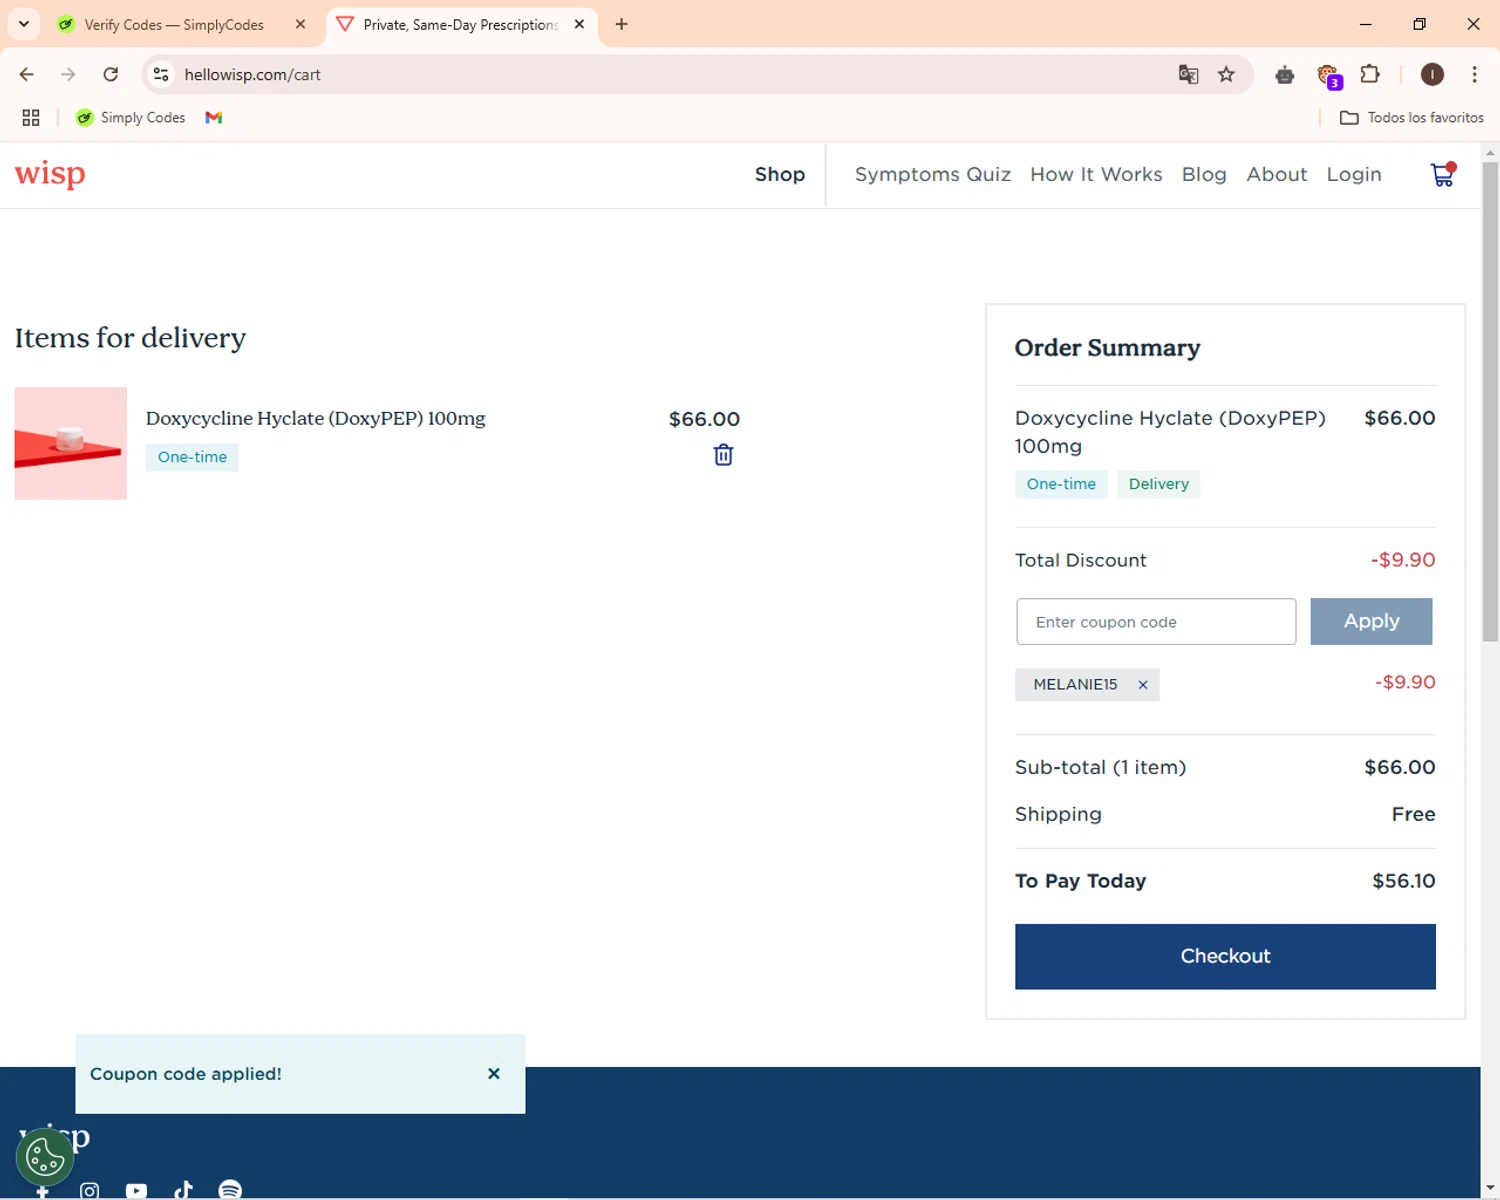Open wisp Spotify link from the footer
1500x1200 pixels.
[230, 1189]
